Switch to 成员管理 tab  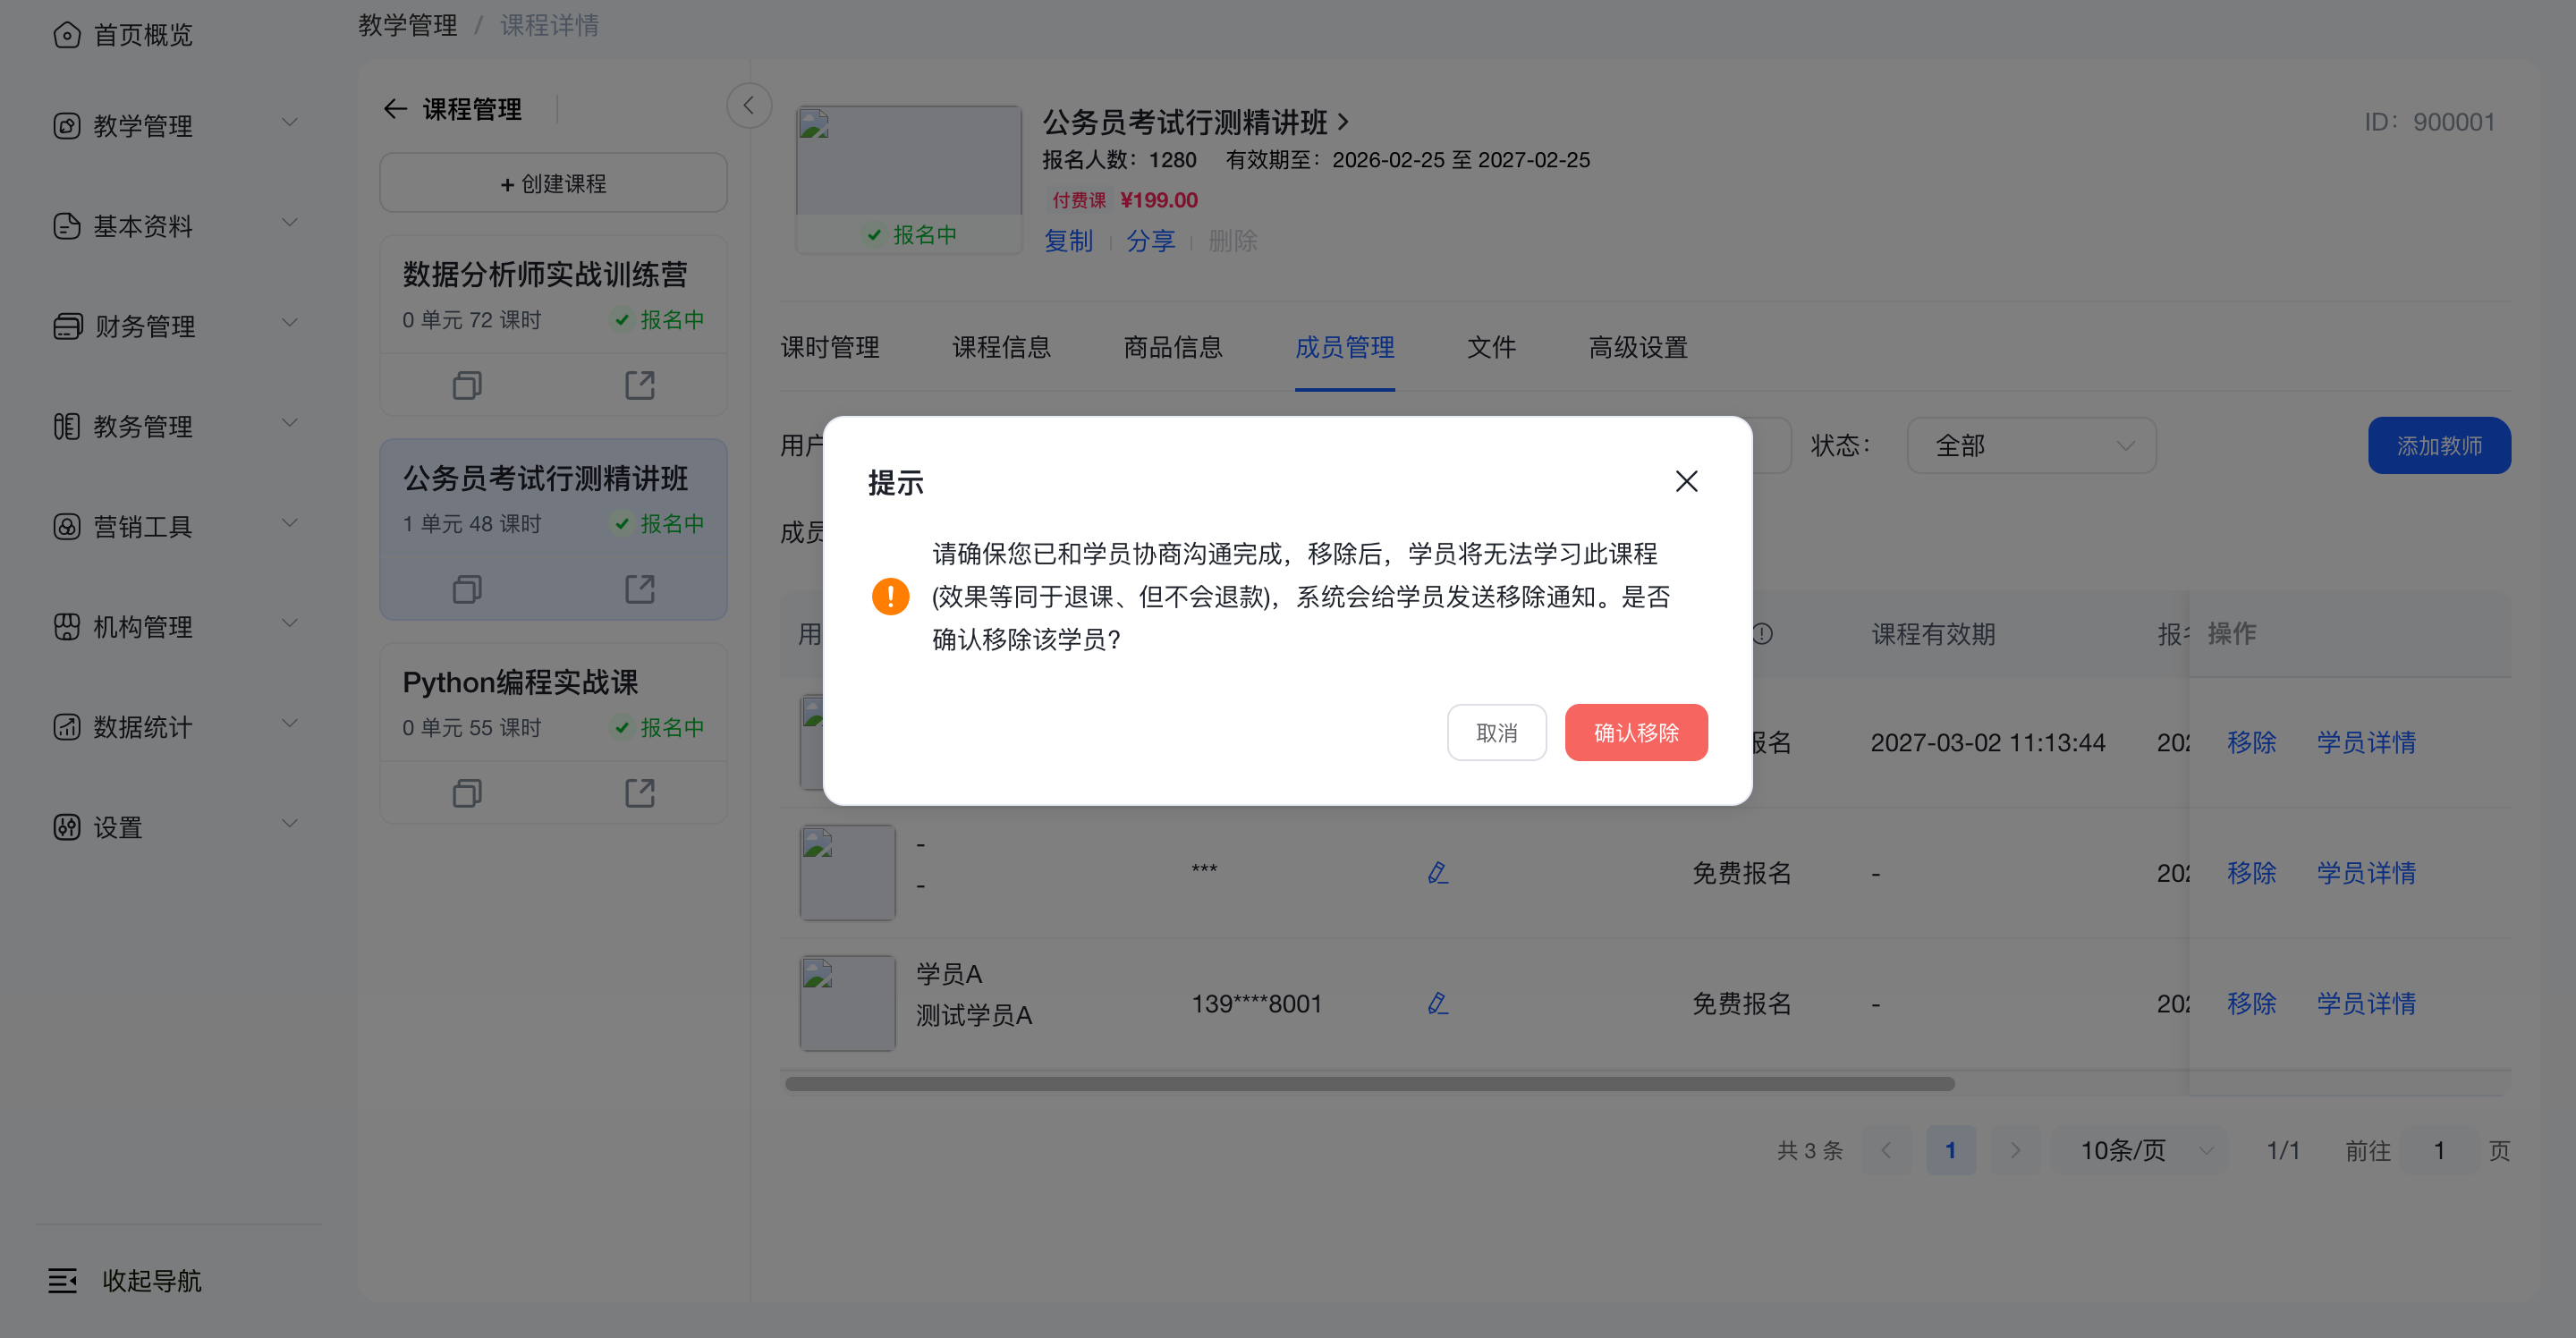click(x=1344, y=347)
